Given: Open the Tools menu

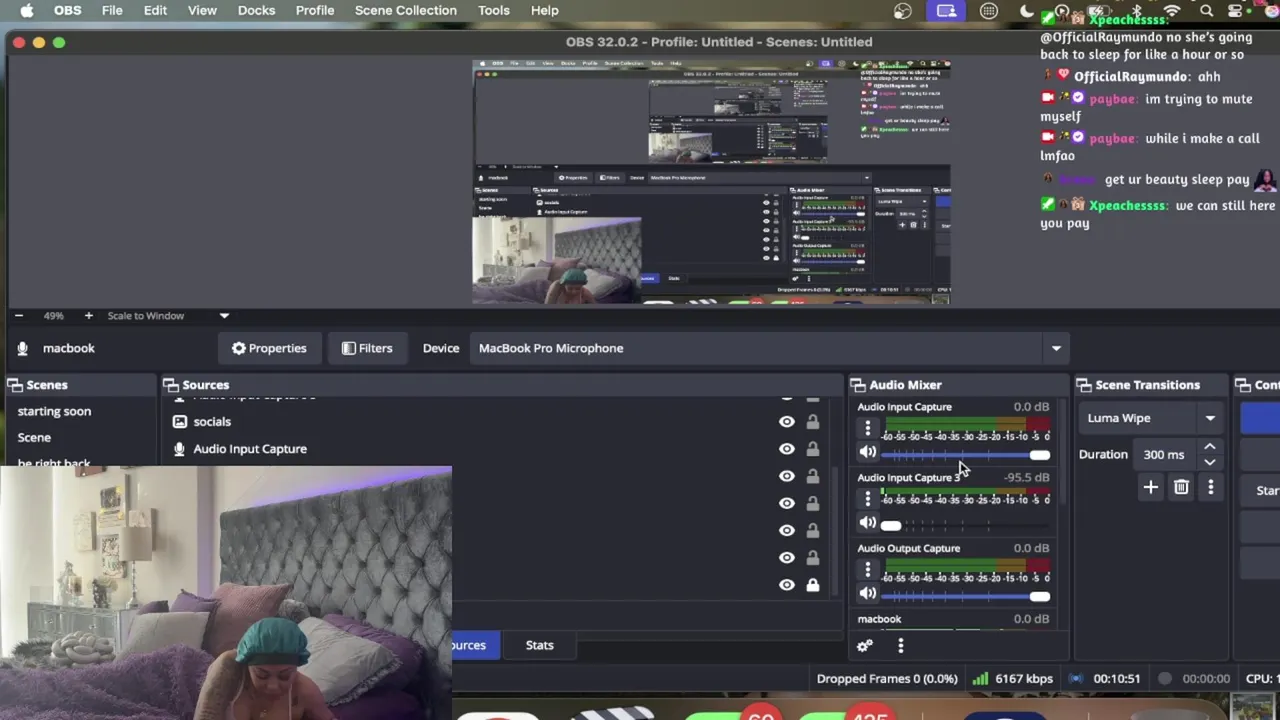Looking at the screenshot, I should (x=493, y=10).
